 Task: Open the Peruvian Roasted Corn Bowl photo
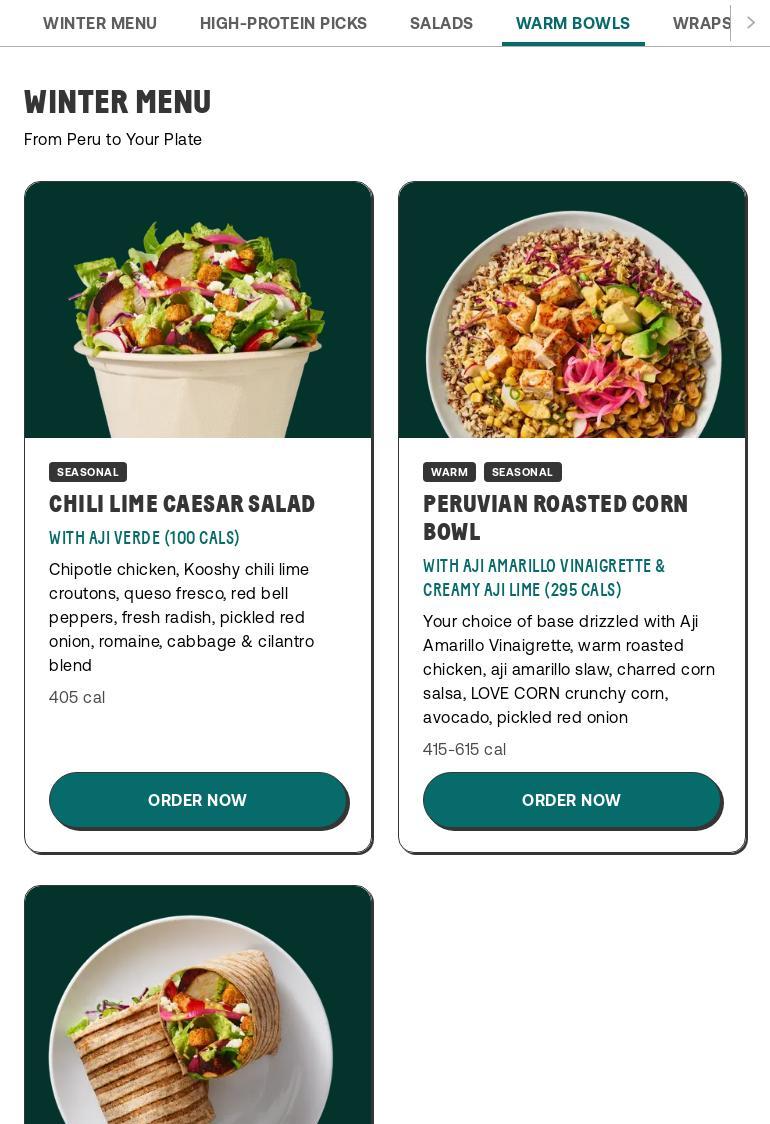pyautogui.click(x=572, y=310)
